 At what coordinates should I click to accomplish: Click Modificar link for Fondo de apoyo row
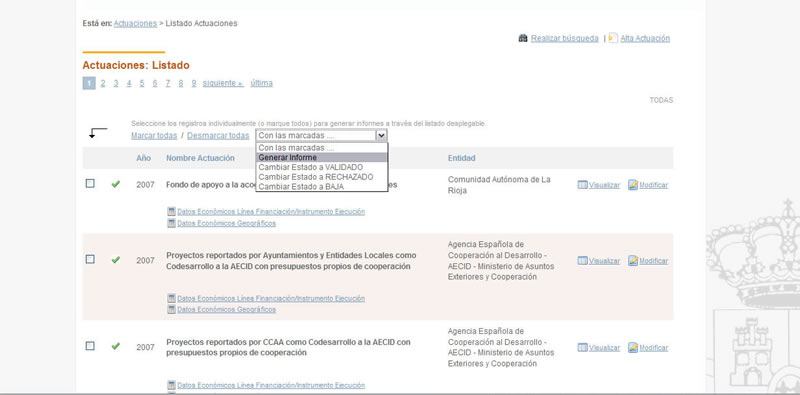coord(654,185)
